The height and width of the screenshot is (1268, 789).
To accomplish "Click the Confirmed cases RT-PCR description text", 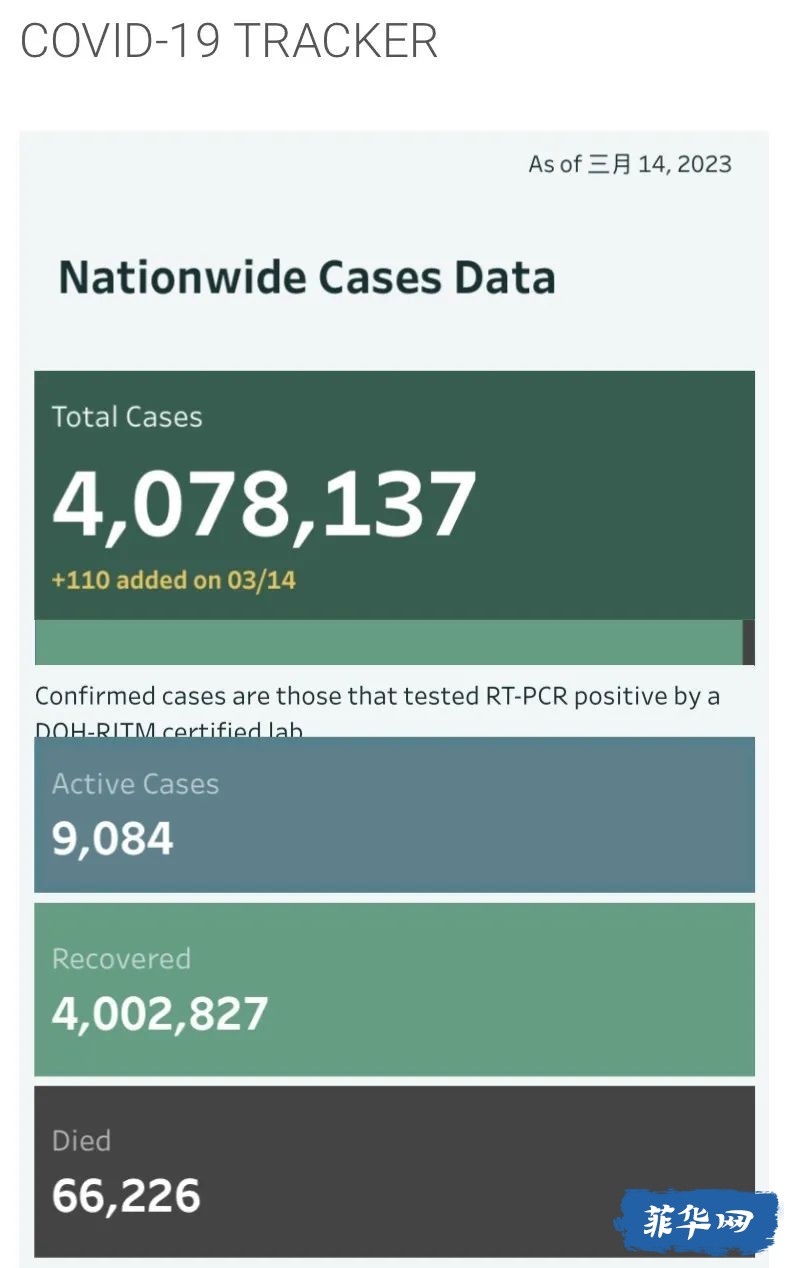I will pyautogui.click(x=378, y=711).
